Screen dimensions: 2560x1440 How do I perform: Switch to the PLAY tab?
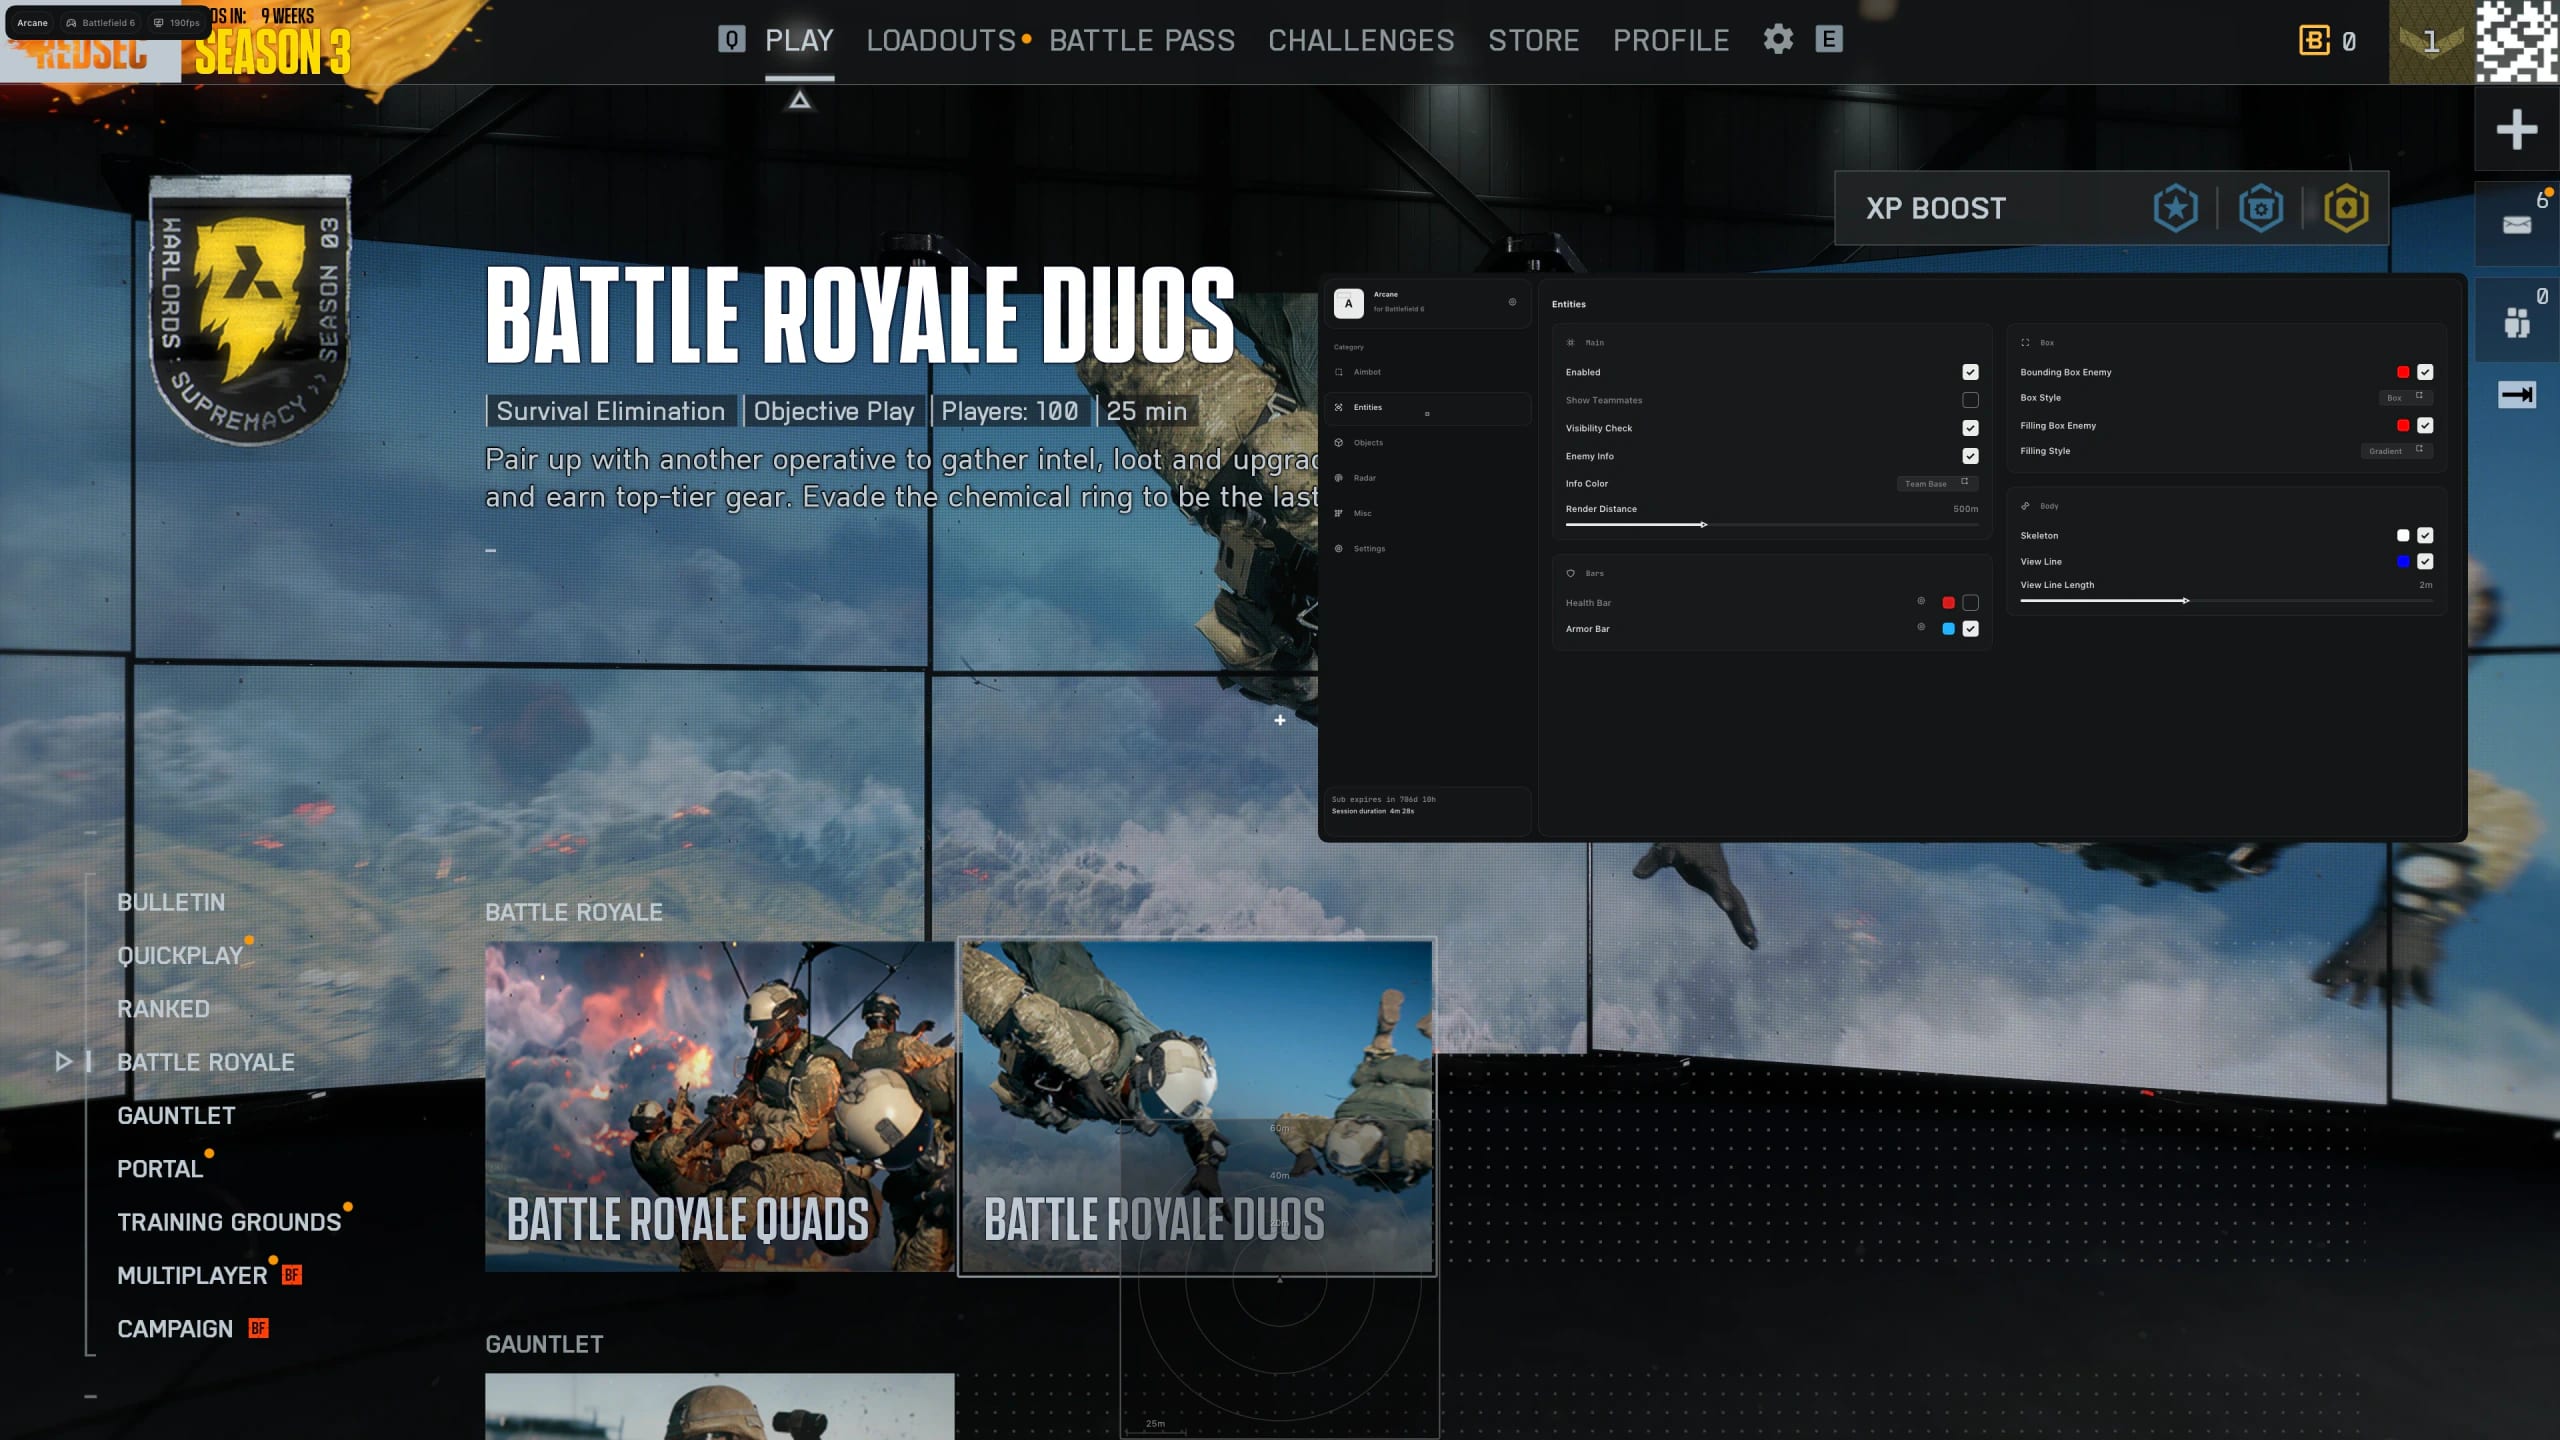799,40
